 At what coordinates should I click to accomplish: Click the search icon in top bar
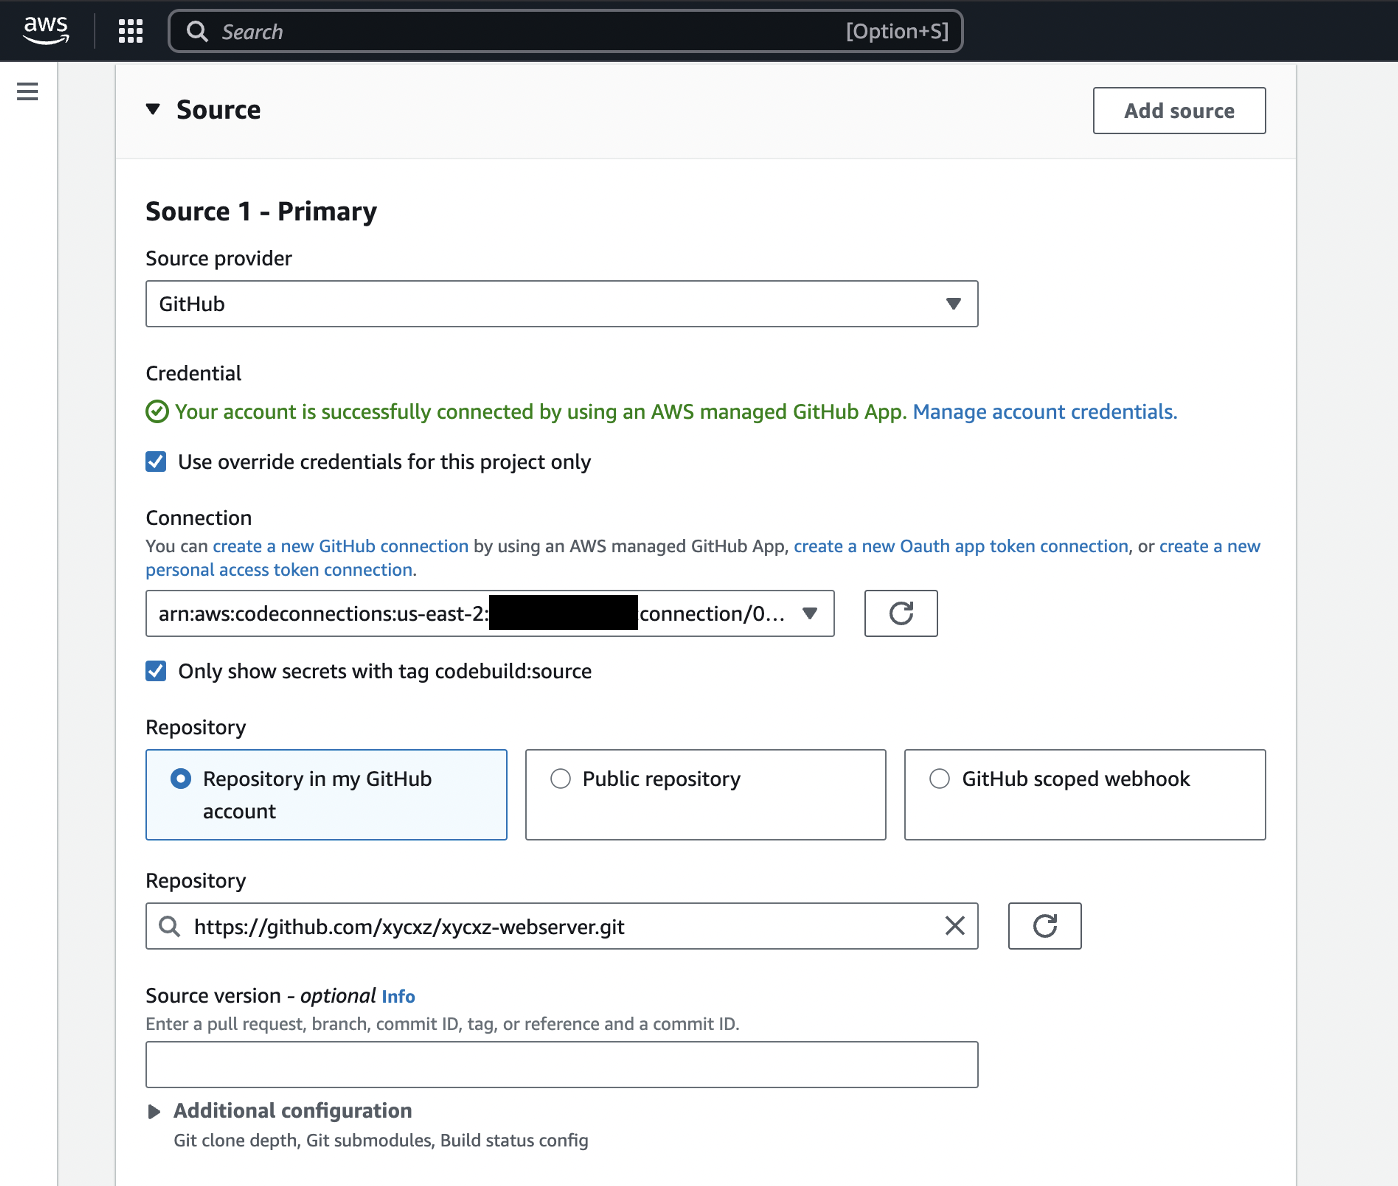point(198,32)
